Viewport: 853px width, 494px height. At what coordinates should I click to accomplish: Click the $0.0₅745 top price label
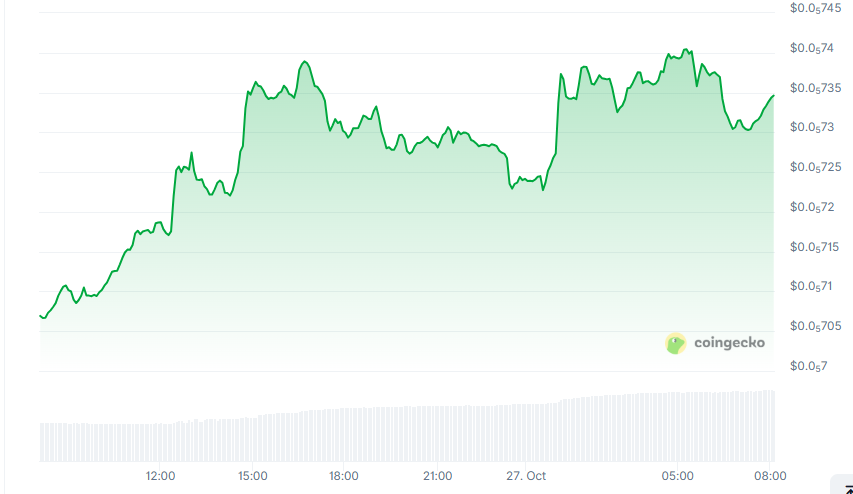[814, 9]
